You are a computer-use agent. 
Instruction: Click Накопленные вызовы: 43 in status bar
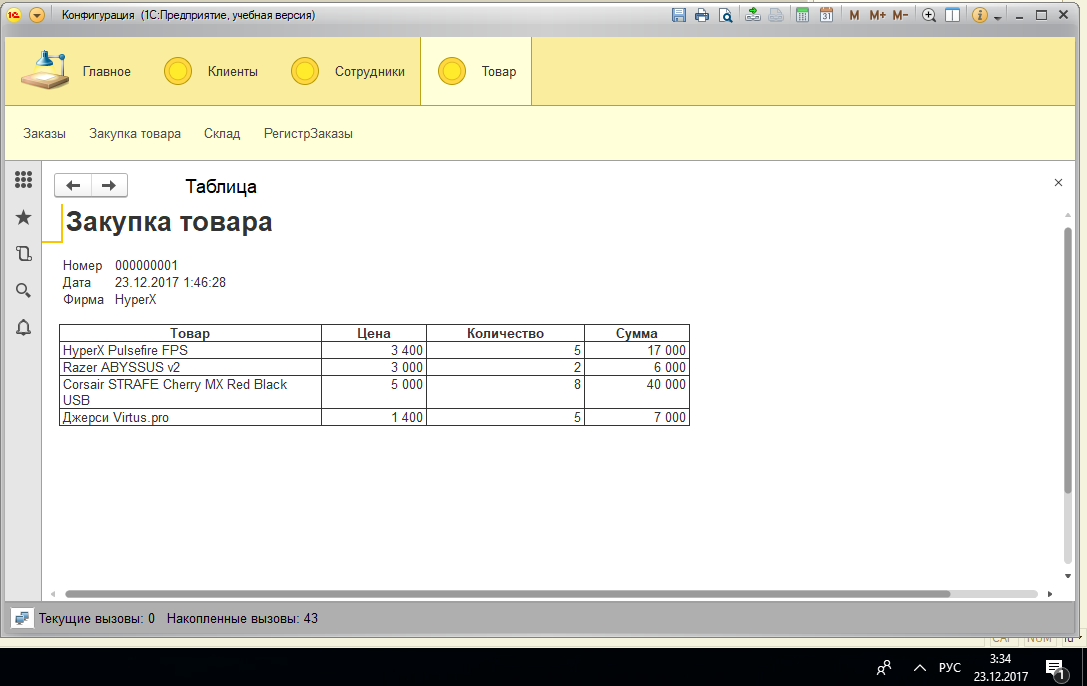pos(242,618)
